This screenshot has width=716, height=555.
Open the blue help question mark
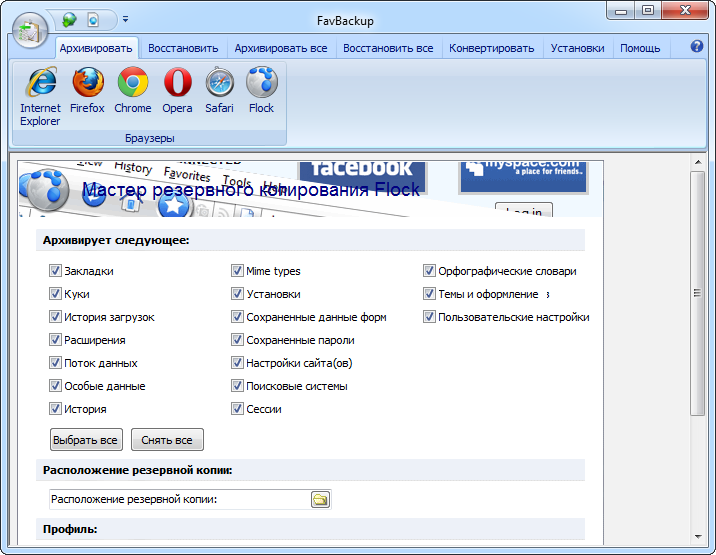[x=696, y=46]
